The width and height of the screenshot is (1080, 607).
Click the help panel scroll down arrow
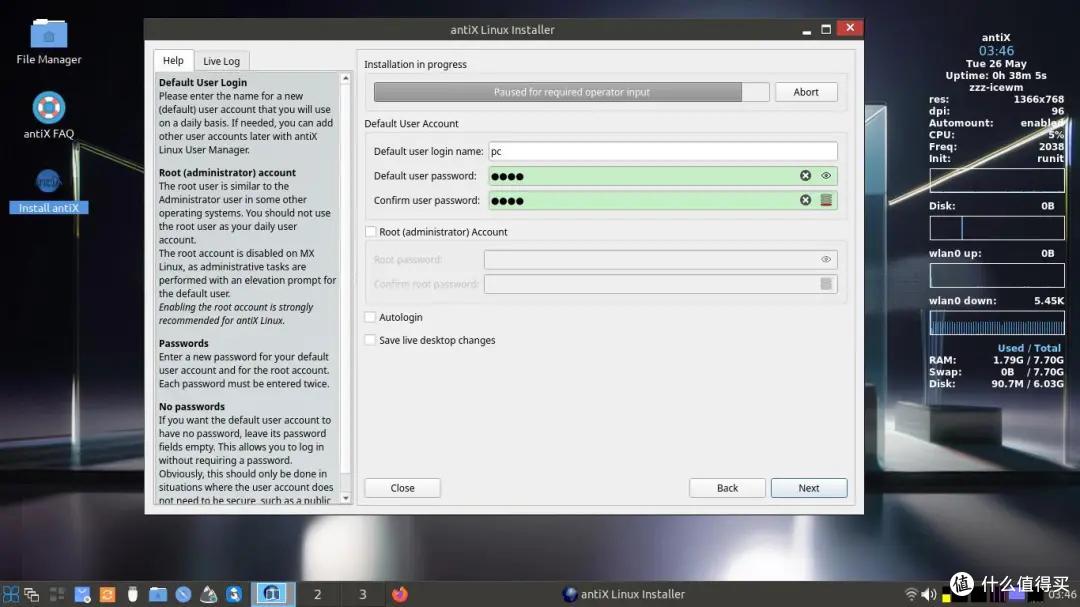[x=346, y=499]
